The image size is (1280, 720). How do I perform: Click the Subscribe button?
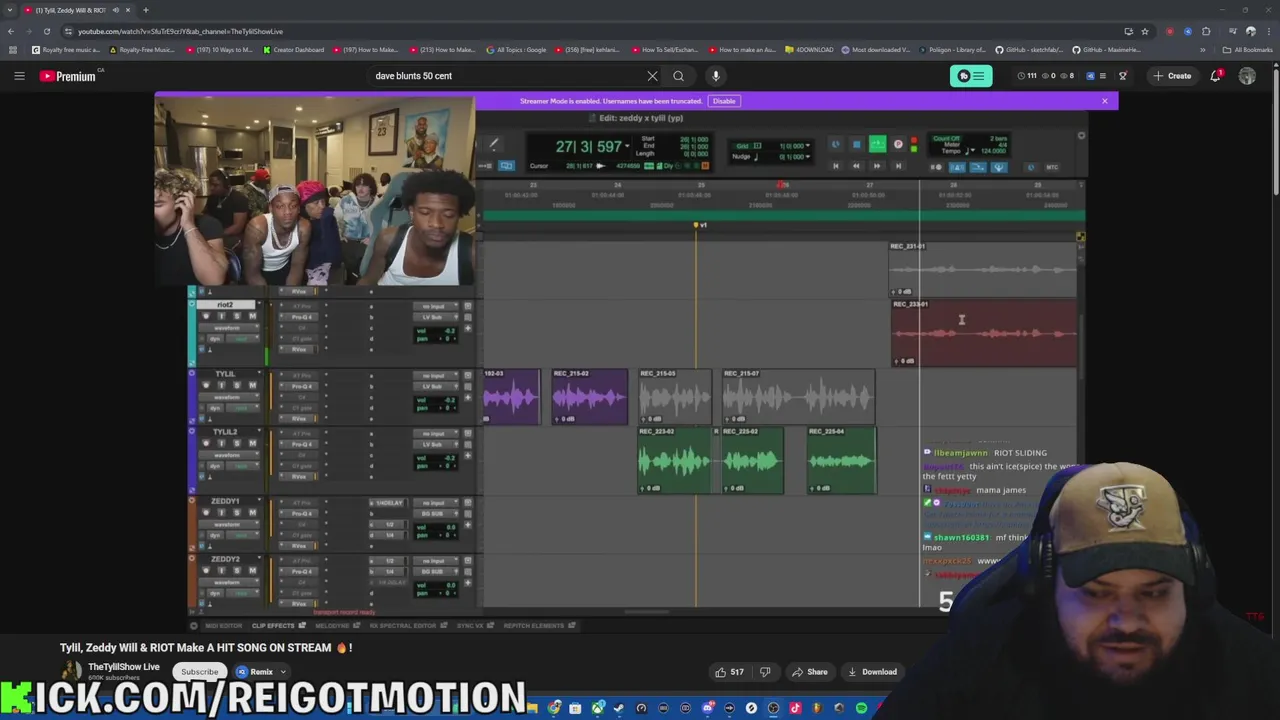199,672
